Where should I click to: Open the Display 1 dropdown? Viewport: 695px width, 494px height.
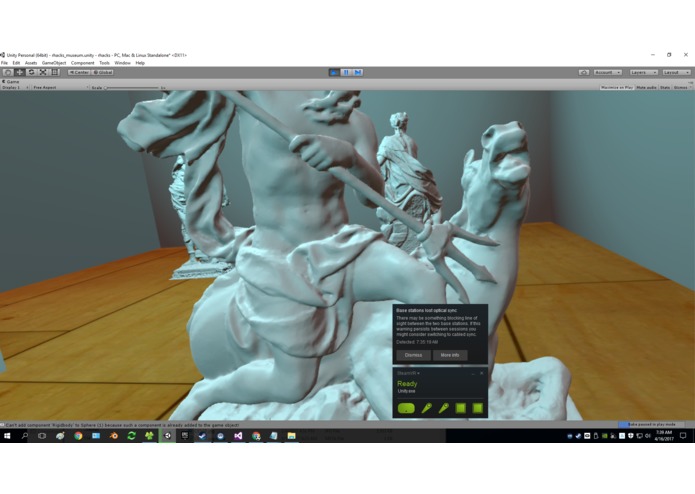tap(15, 88)
